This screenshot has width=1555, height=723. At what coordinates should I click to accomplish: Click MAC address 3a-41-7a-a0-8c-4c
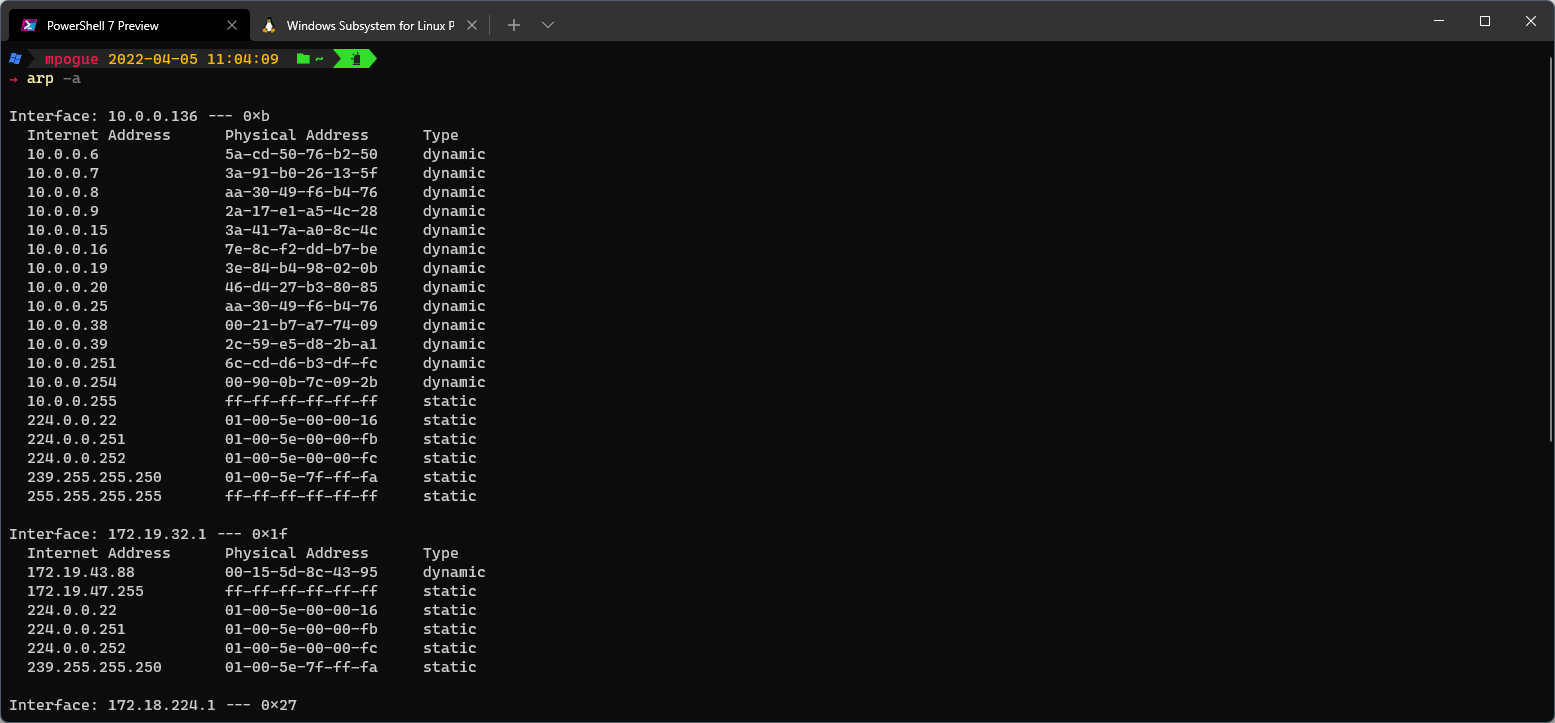point(301,230)
